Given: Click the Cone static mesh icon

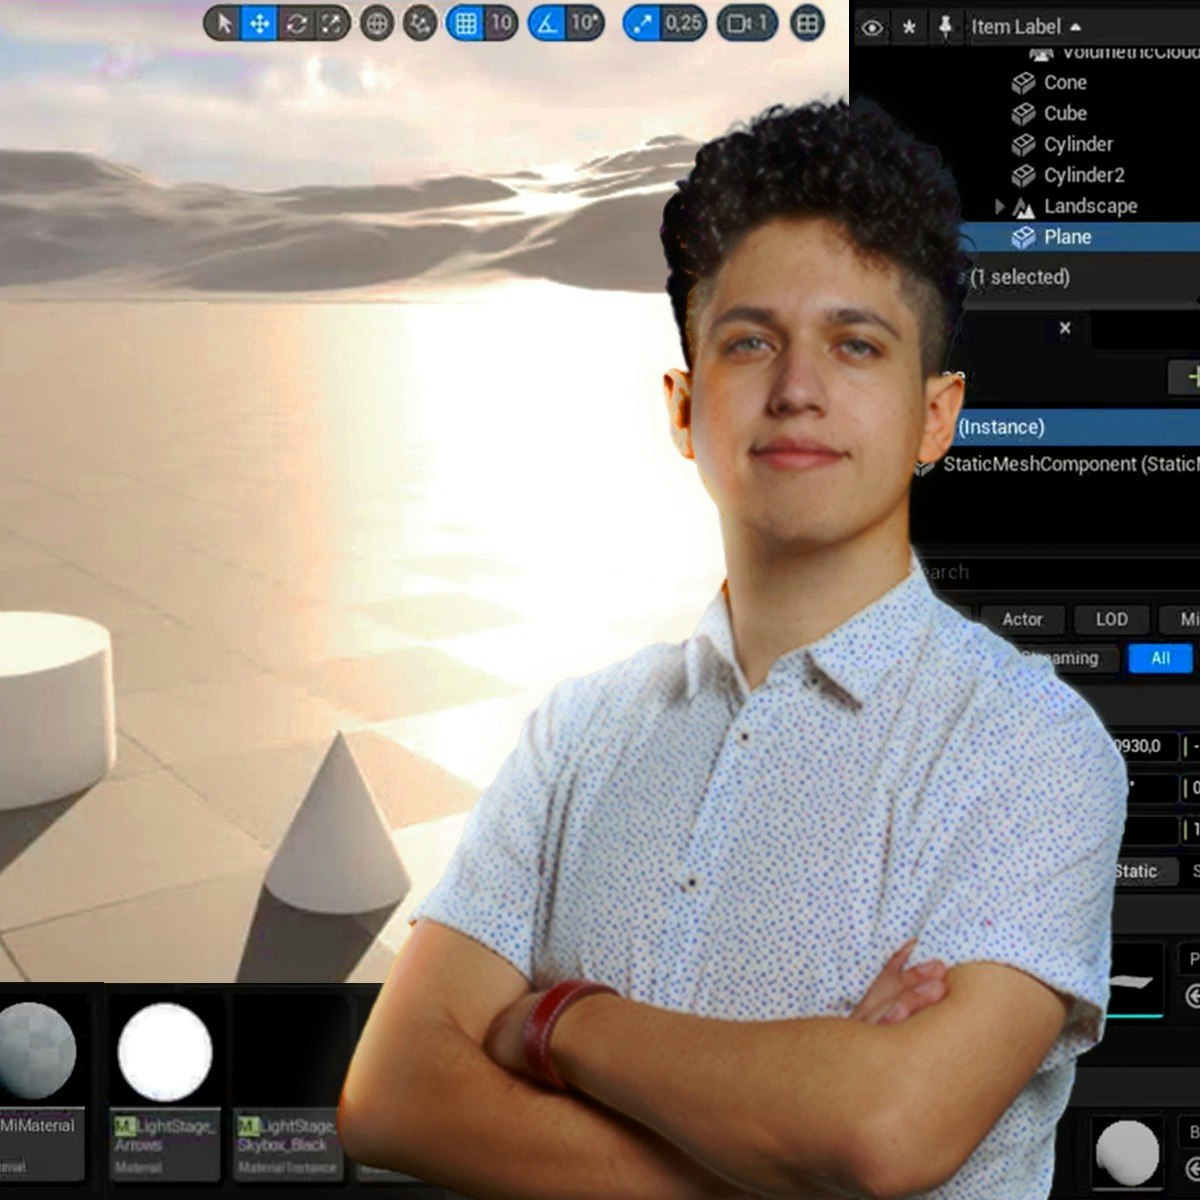Looking at the screenshot, I should (x=1023, y=83).
